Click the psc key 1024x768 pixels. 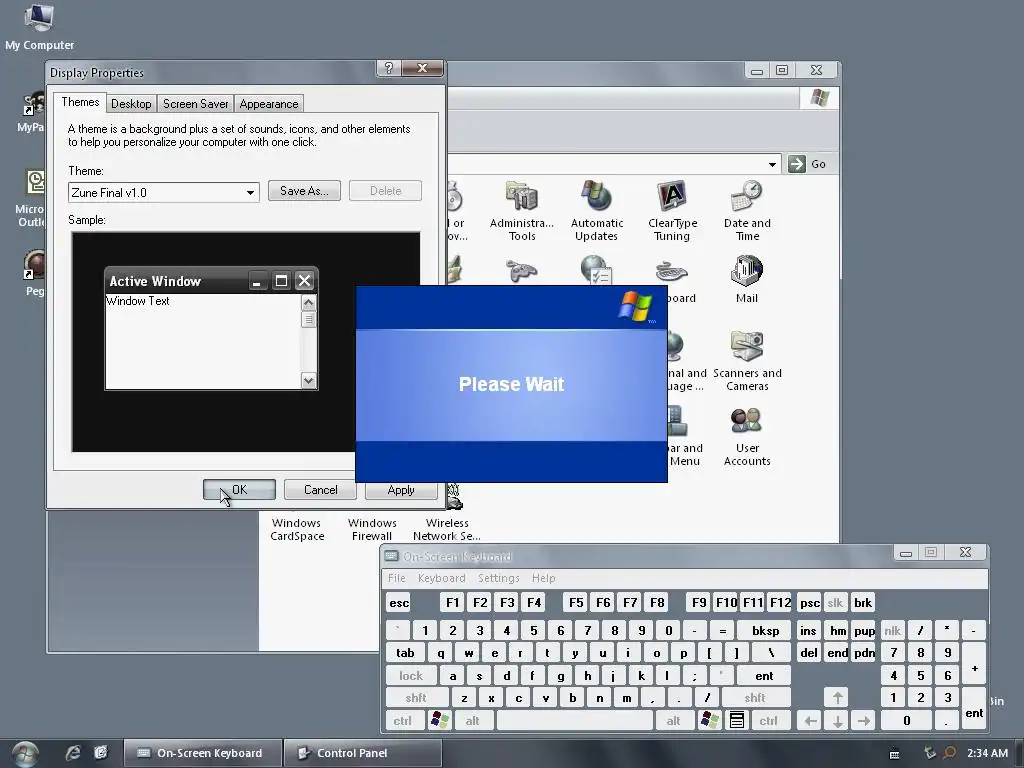(x=809, y=603)
